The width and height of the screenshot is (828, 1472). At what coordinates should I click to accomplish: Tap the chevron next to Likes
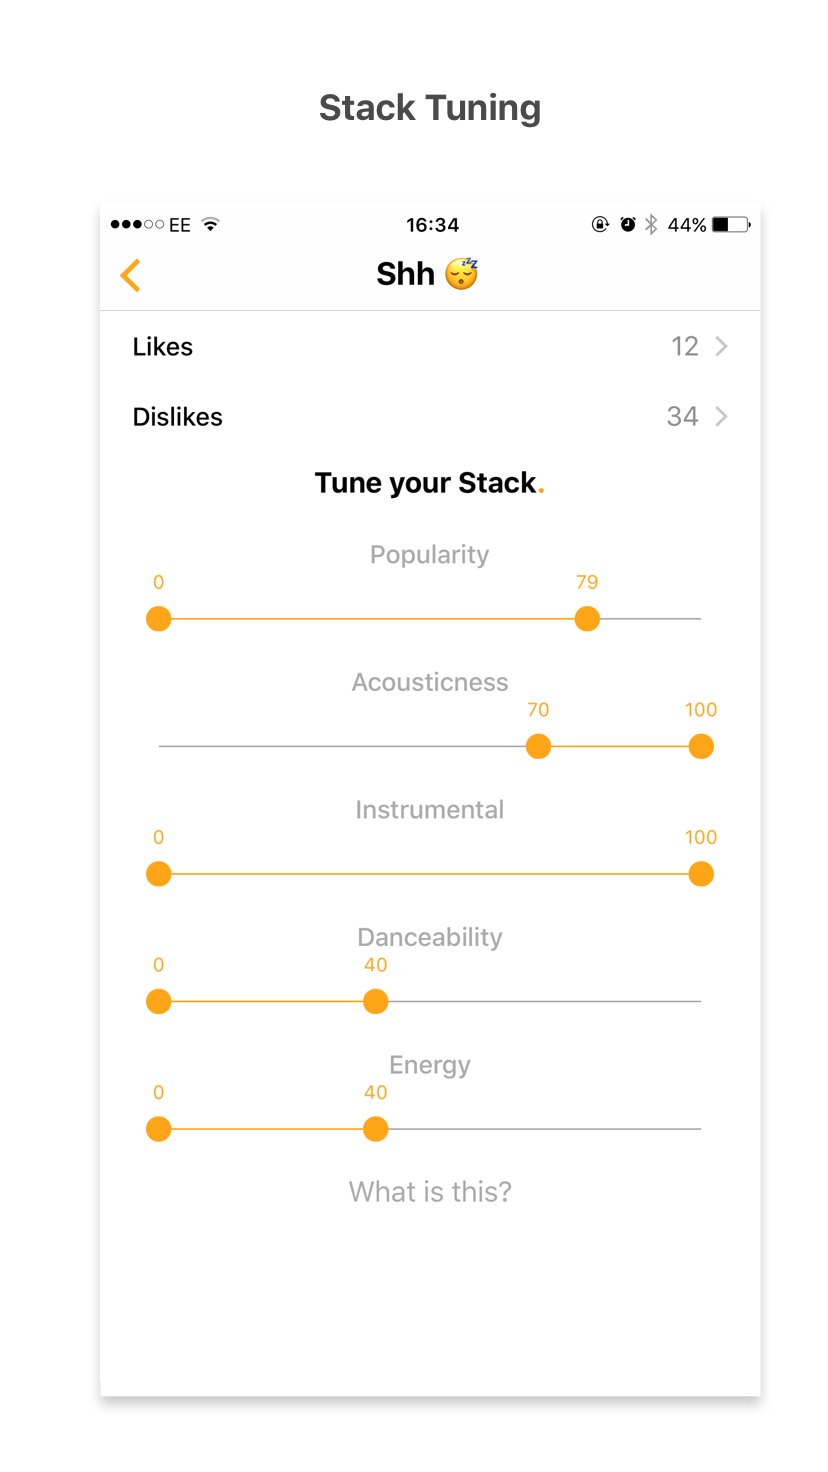(x=722, y=347)
